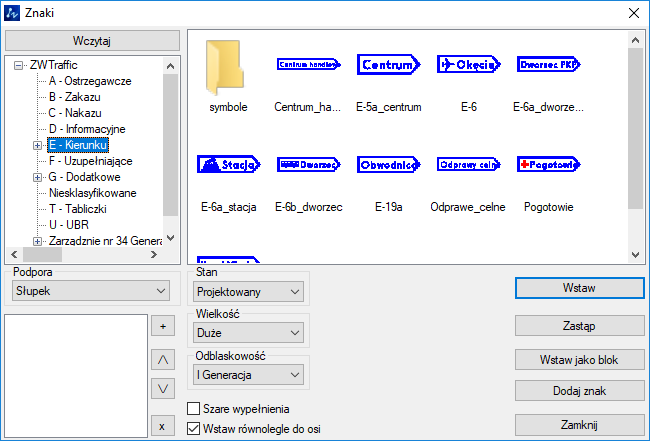Expand the G - Dodatkowe tree node
The height and width of the screenshot is (441, 650).
coord(38,177)
